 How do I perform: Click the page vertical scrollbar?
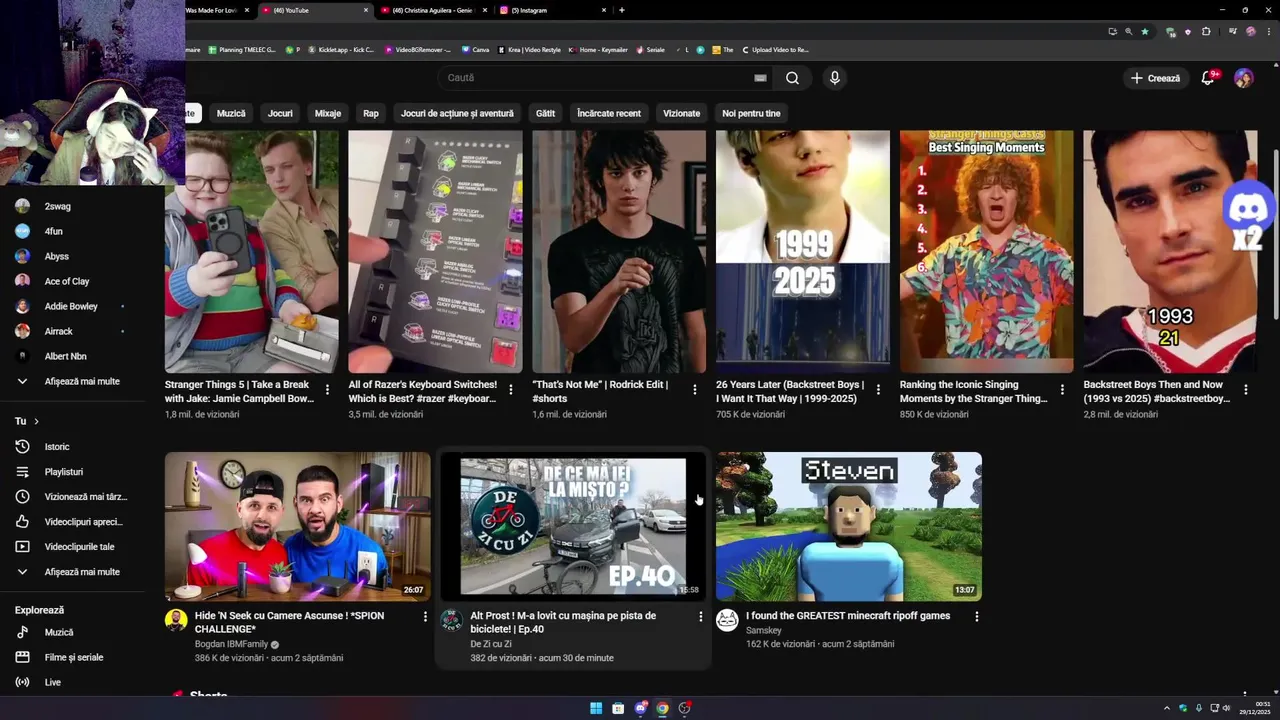click(1275, 235)
